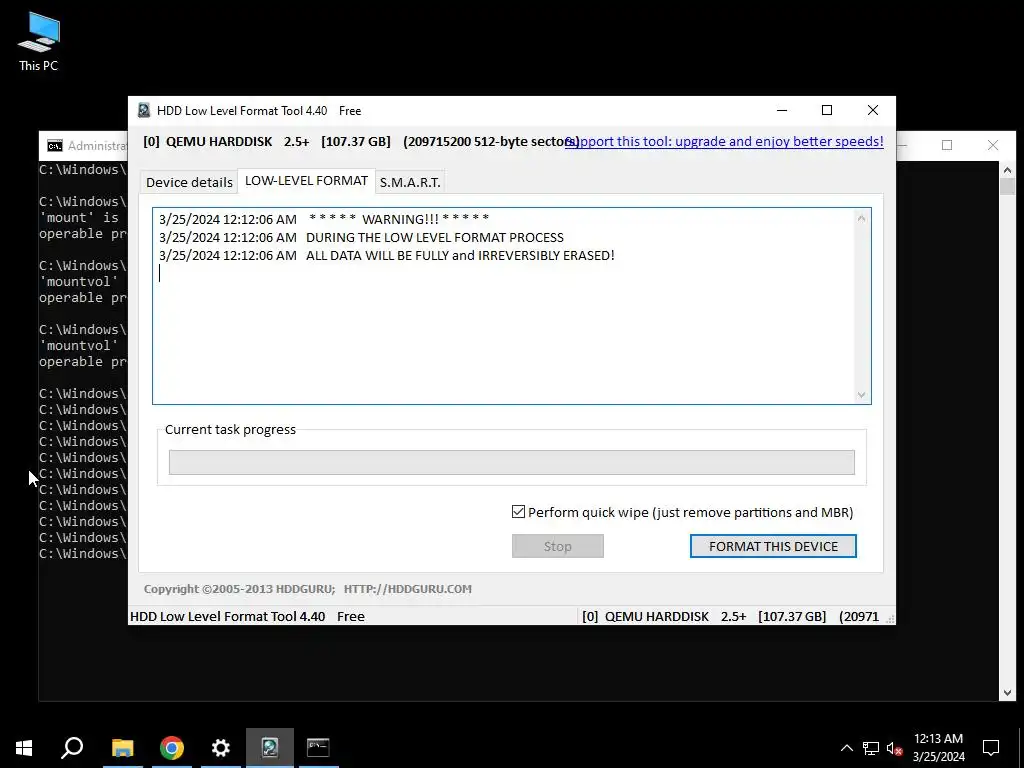Maximize the HDD Low Level Format Tool window

[x=827, y=110]
